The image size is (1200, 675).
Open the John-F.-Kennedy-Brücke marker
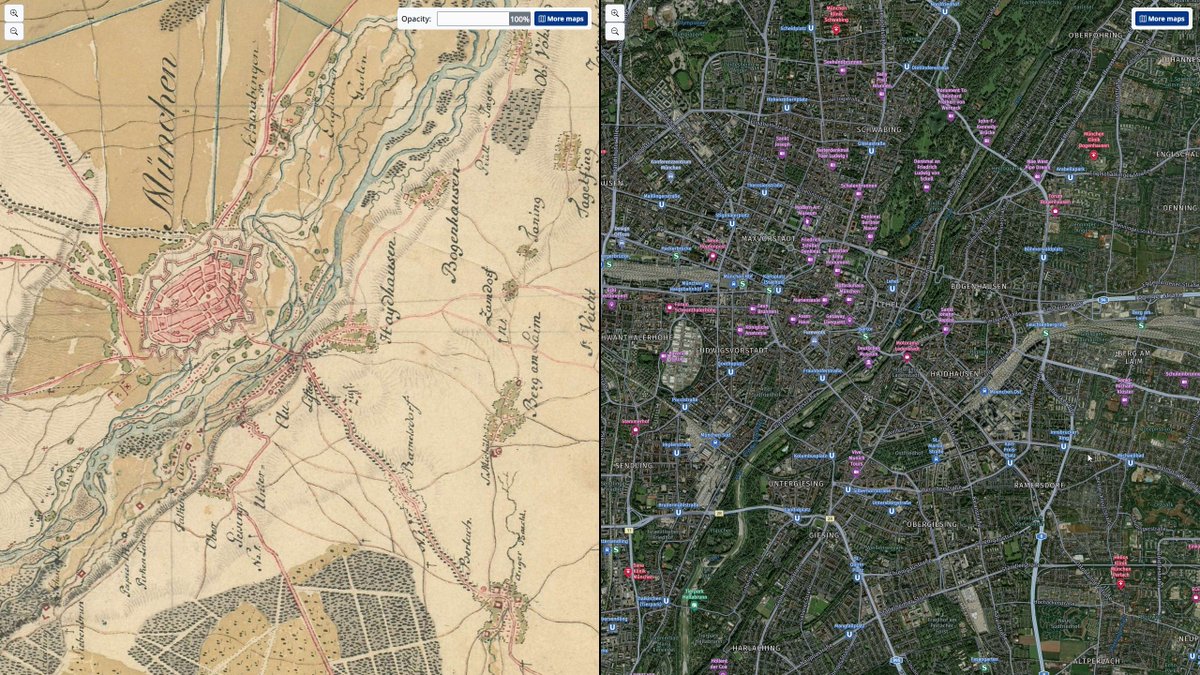pyautogui.click(x=986, y=141)
